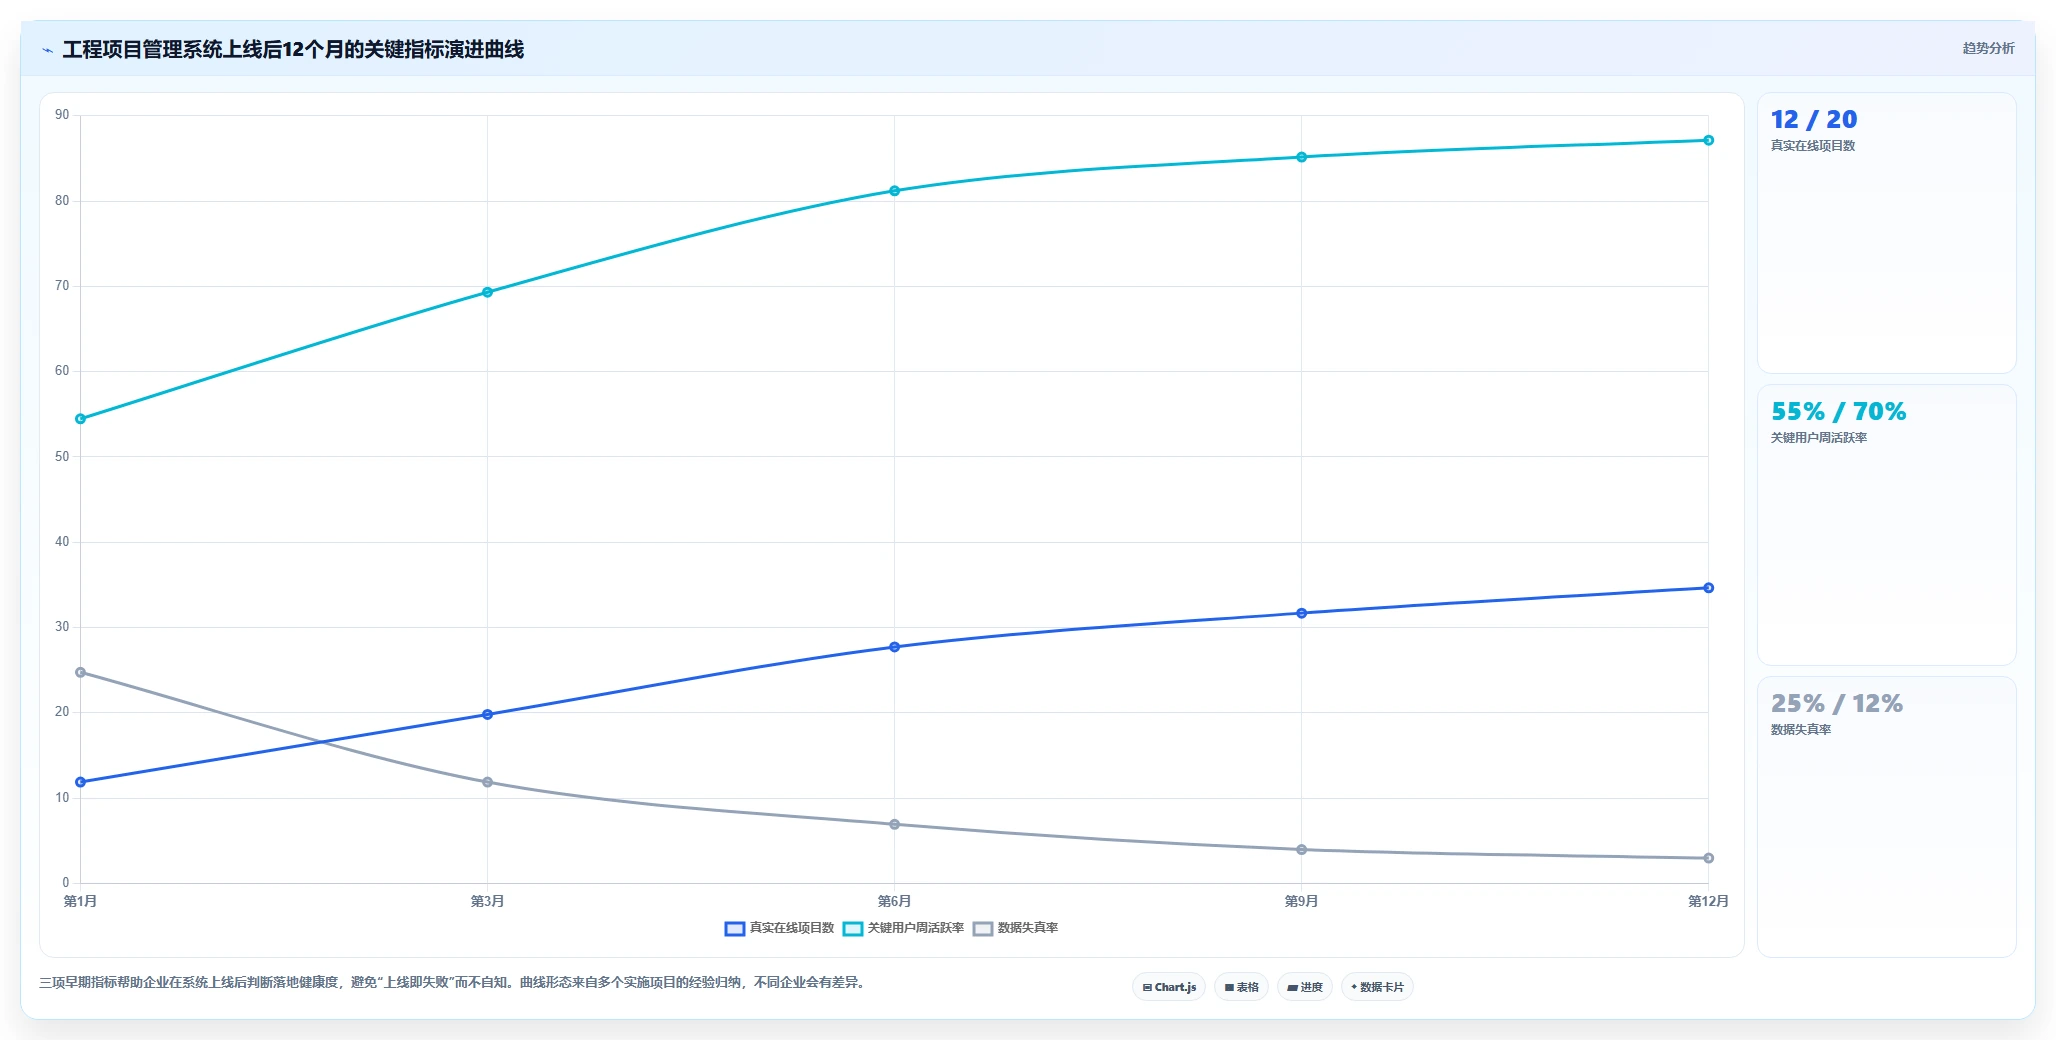Click the 表格 tag

tap(1242, 987)
